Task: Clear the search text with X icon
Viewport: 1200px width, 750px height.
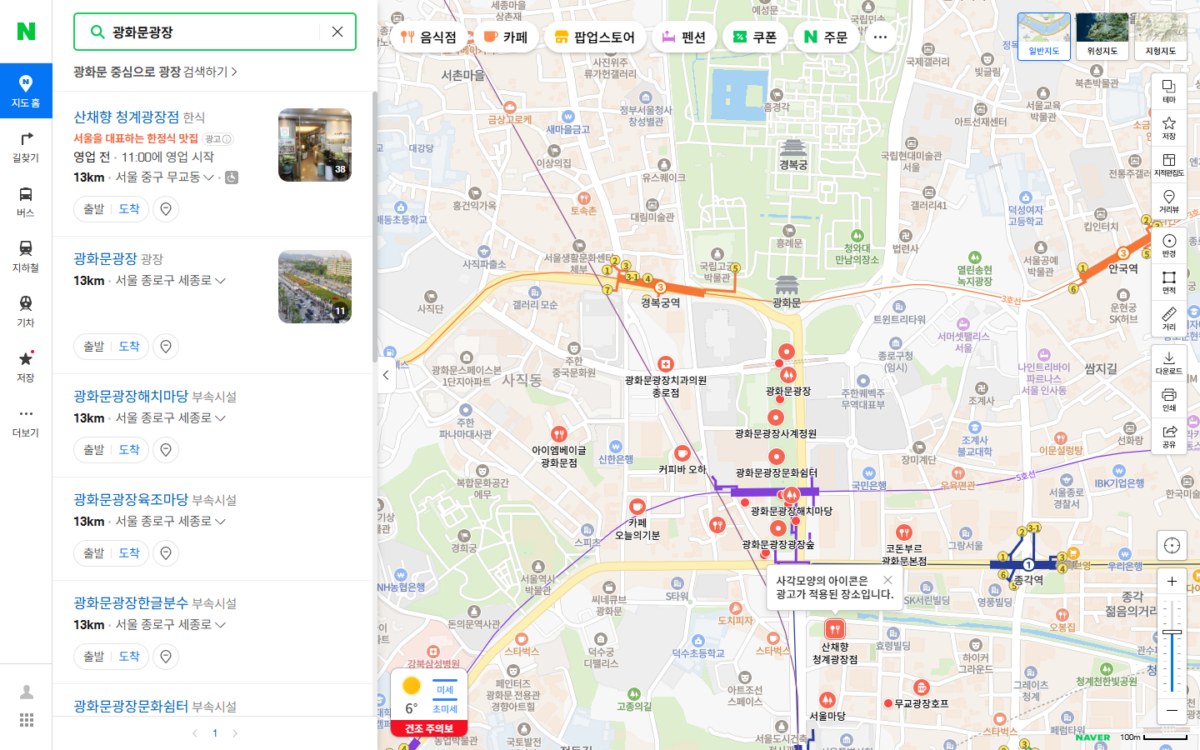Action: [x=337, y=32]
